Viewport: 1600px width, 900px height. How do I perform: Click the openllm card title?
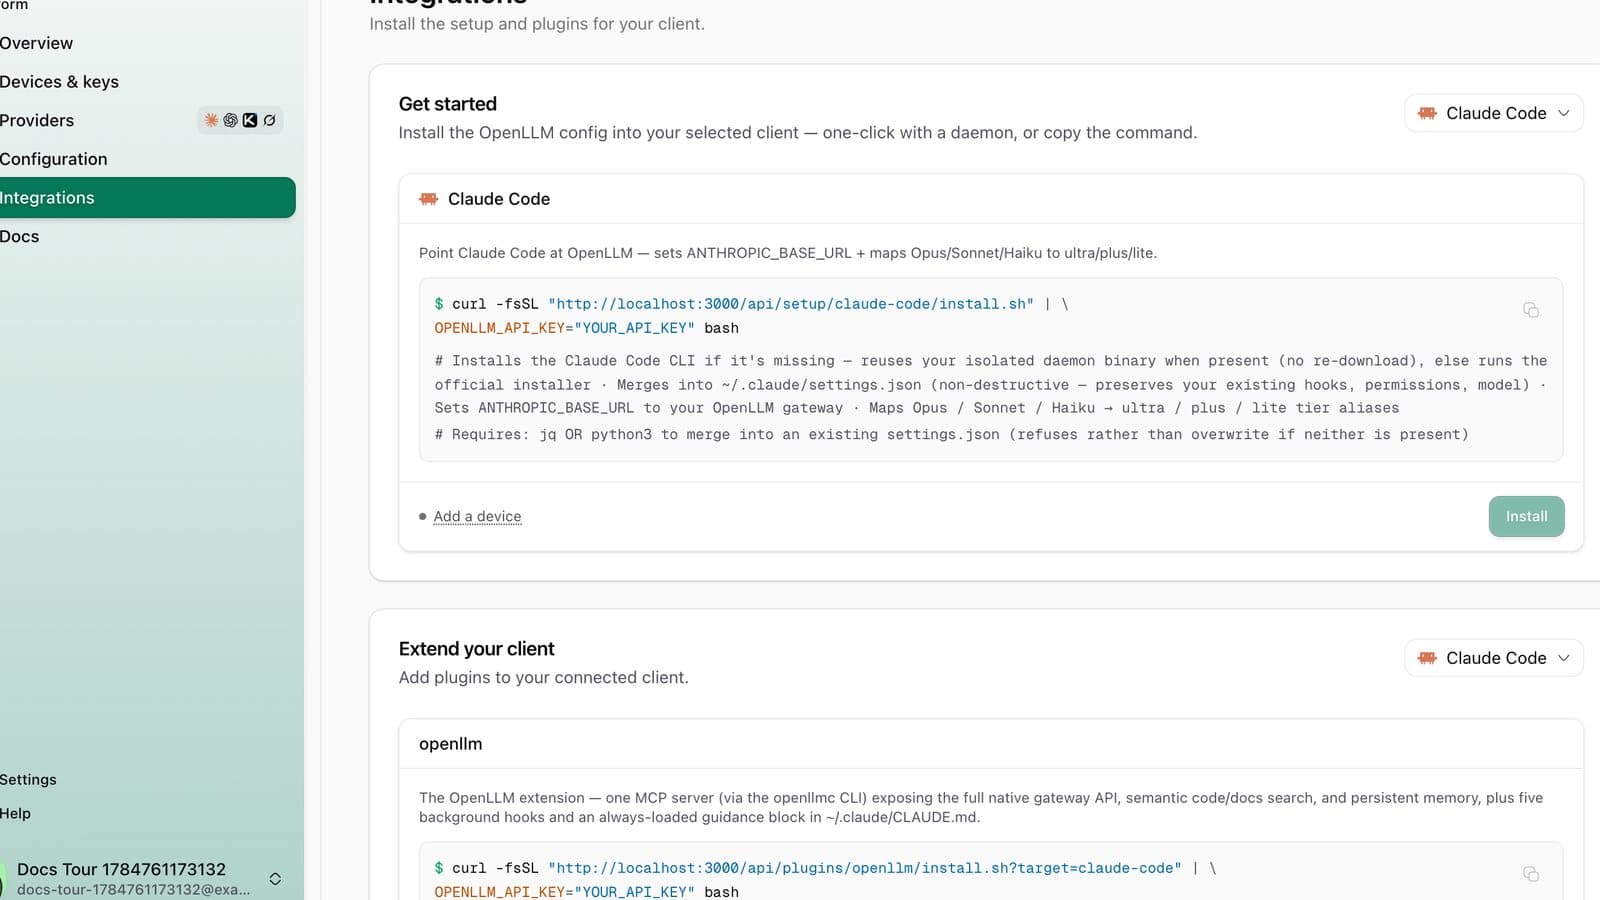pyautogui.click(x=450, y=744)
